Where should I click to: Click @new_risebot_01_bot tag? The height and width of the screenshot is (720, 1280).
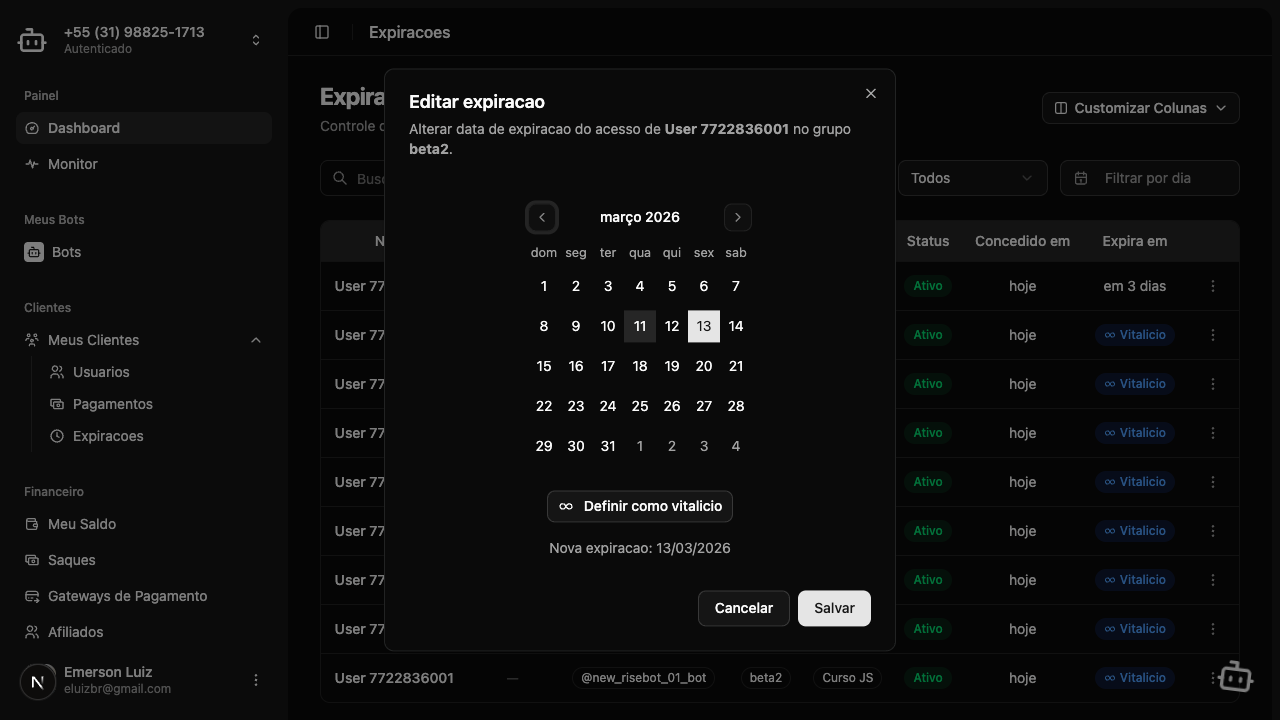click(x=644, y=678)
